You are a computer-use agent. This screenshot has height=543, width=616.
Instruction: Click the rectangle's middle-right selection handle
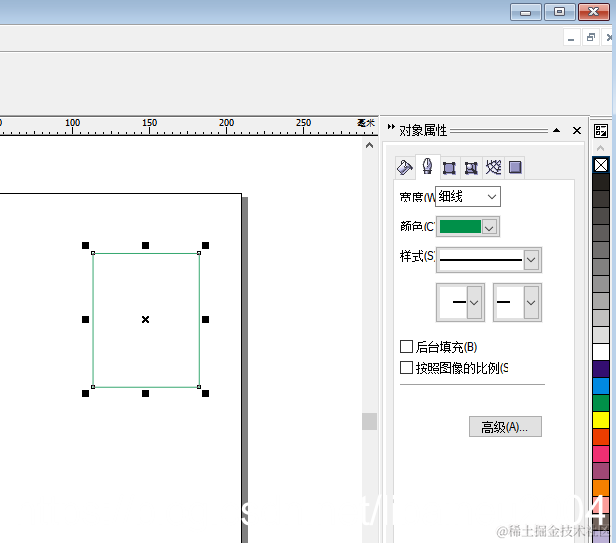click(205, 319)
